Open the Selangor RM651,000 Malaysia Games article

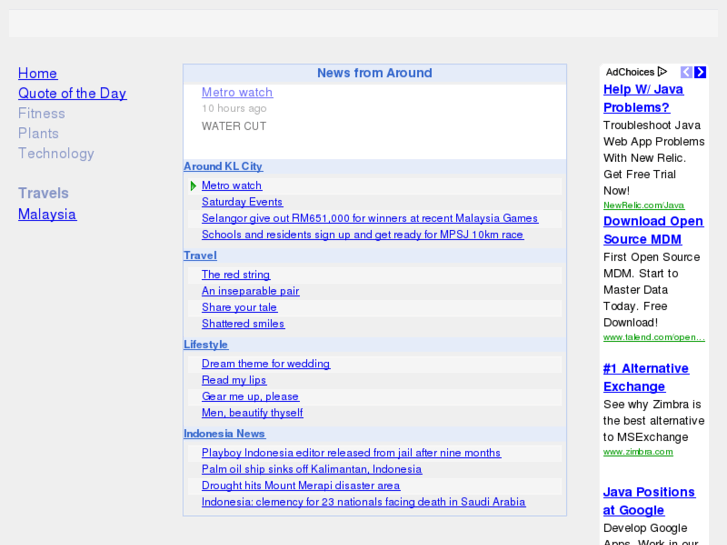click(x=370, y=218)
